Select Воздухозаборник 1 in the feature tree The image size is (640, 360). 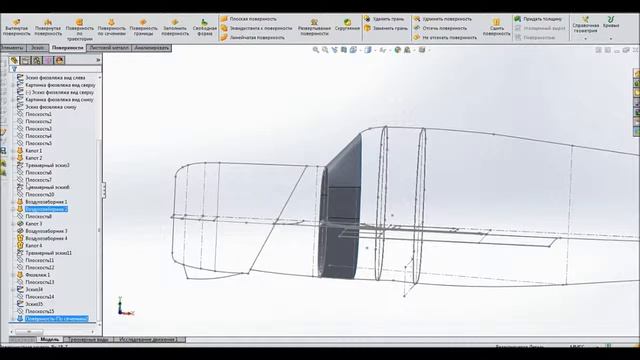click(x=46, y=202)
